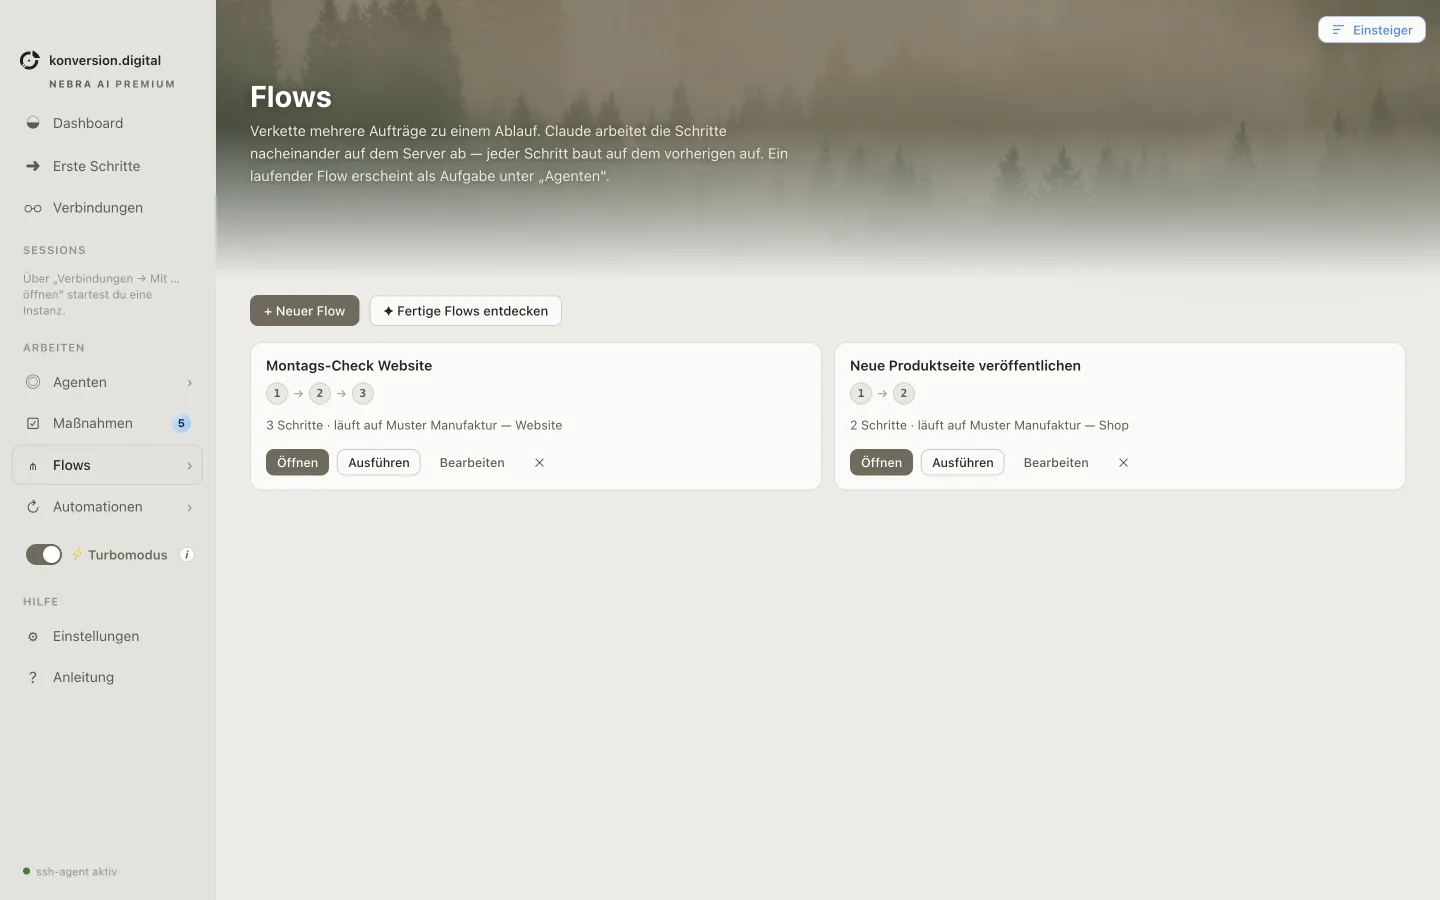Click Fertige Flows entdecken
This screenshot has width=1440, height=900.
[x=466, y=311]
